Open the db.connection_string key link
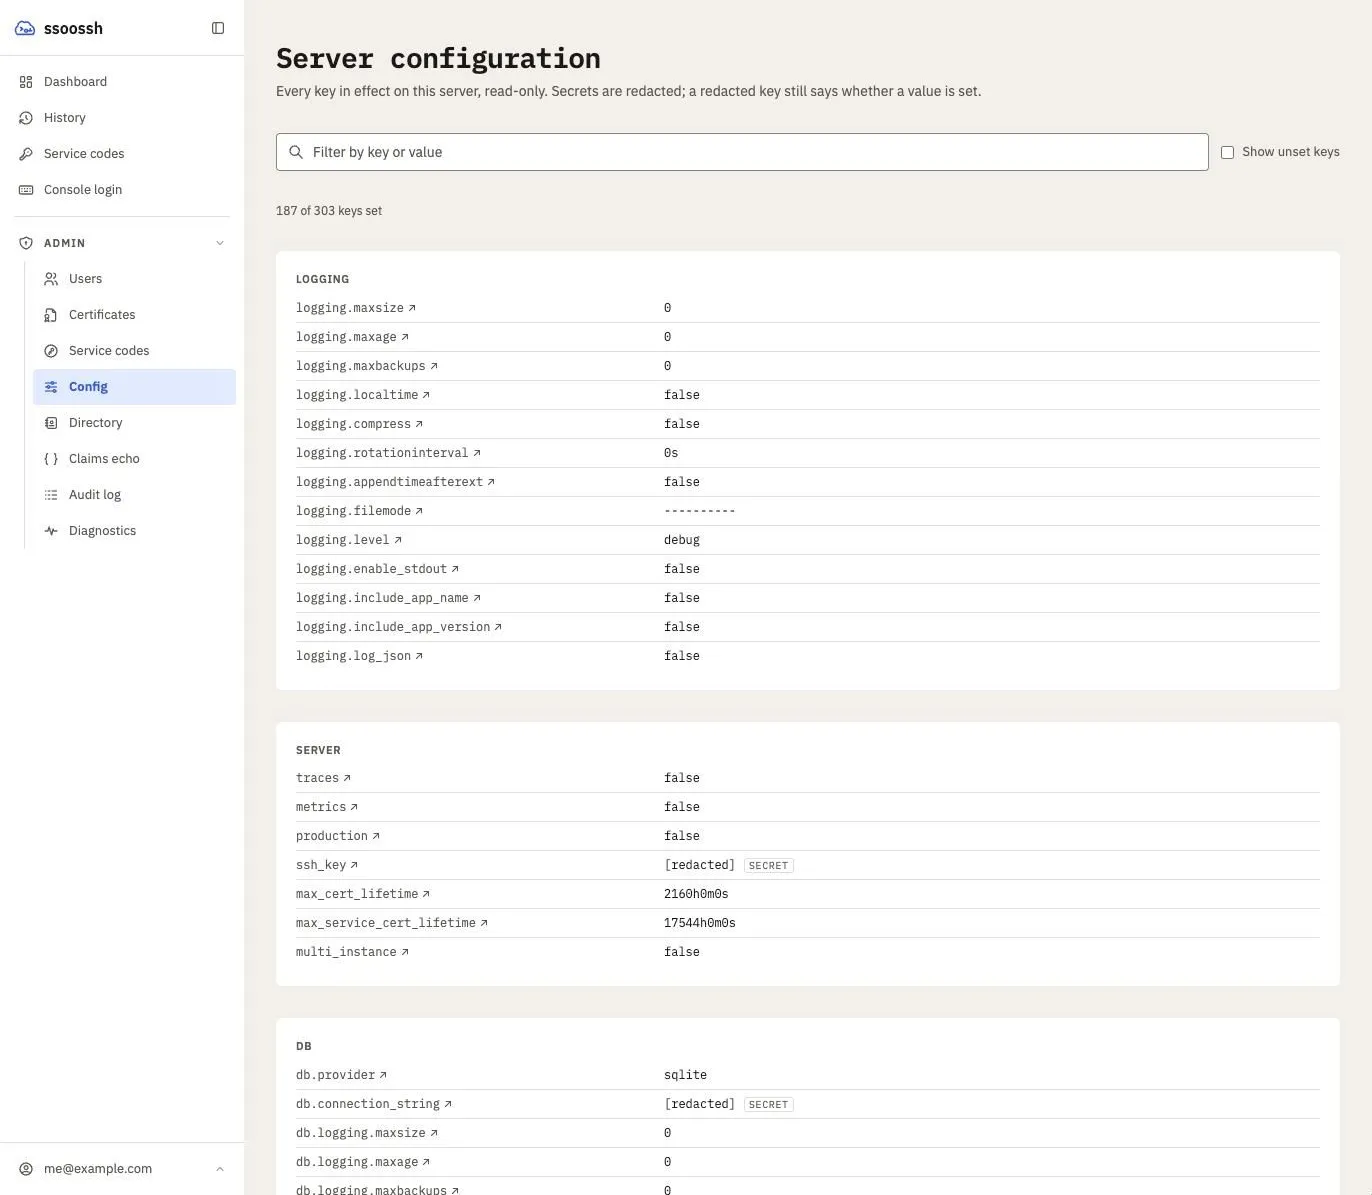 tap(374, 1104)
